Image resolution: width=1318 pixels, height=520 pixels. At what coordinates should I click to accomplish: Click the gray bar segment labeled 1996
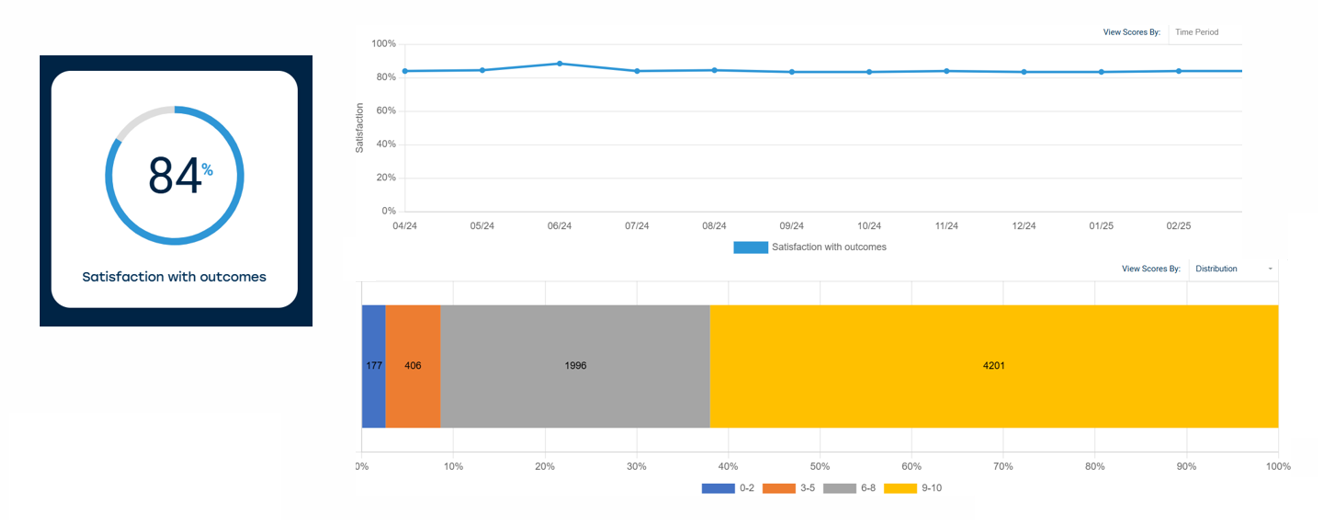click(x=575, y=366)
